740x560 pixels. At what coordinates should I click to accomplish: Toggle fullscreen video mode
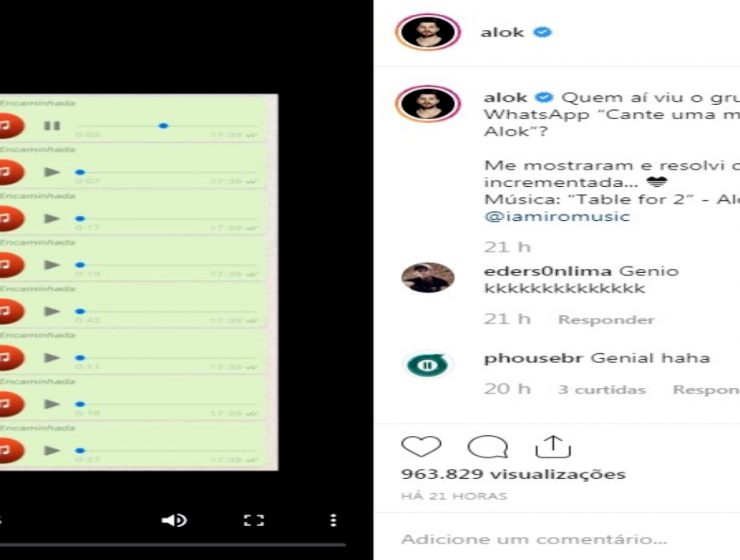click(254, 520)
